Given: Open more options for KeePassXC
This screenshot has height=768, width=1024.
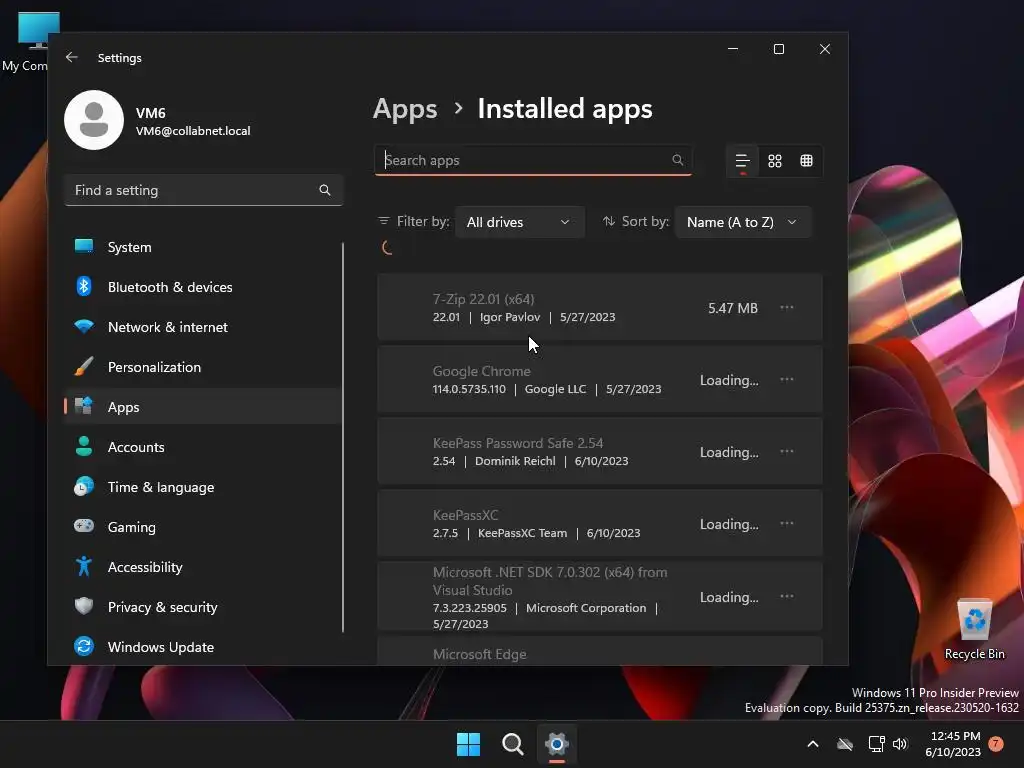Looking at the screenshot, I should click(x=787, y=523).
